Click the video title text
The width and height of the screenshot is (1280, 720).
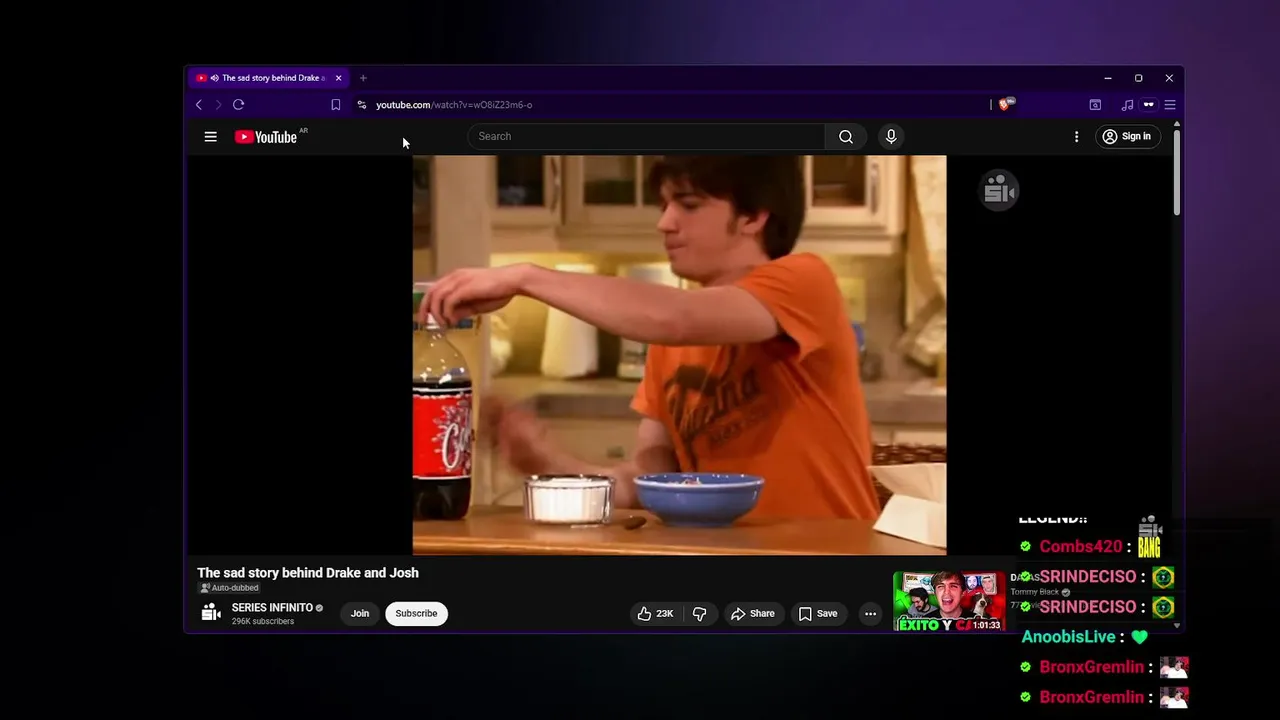pos(308,573)
